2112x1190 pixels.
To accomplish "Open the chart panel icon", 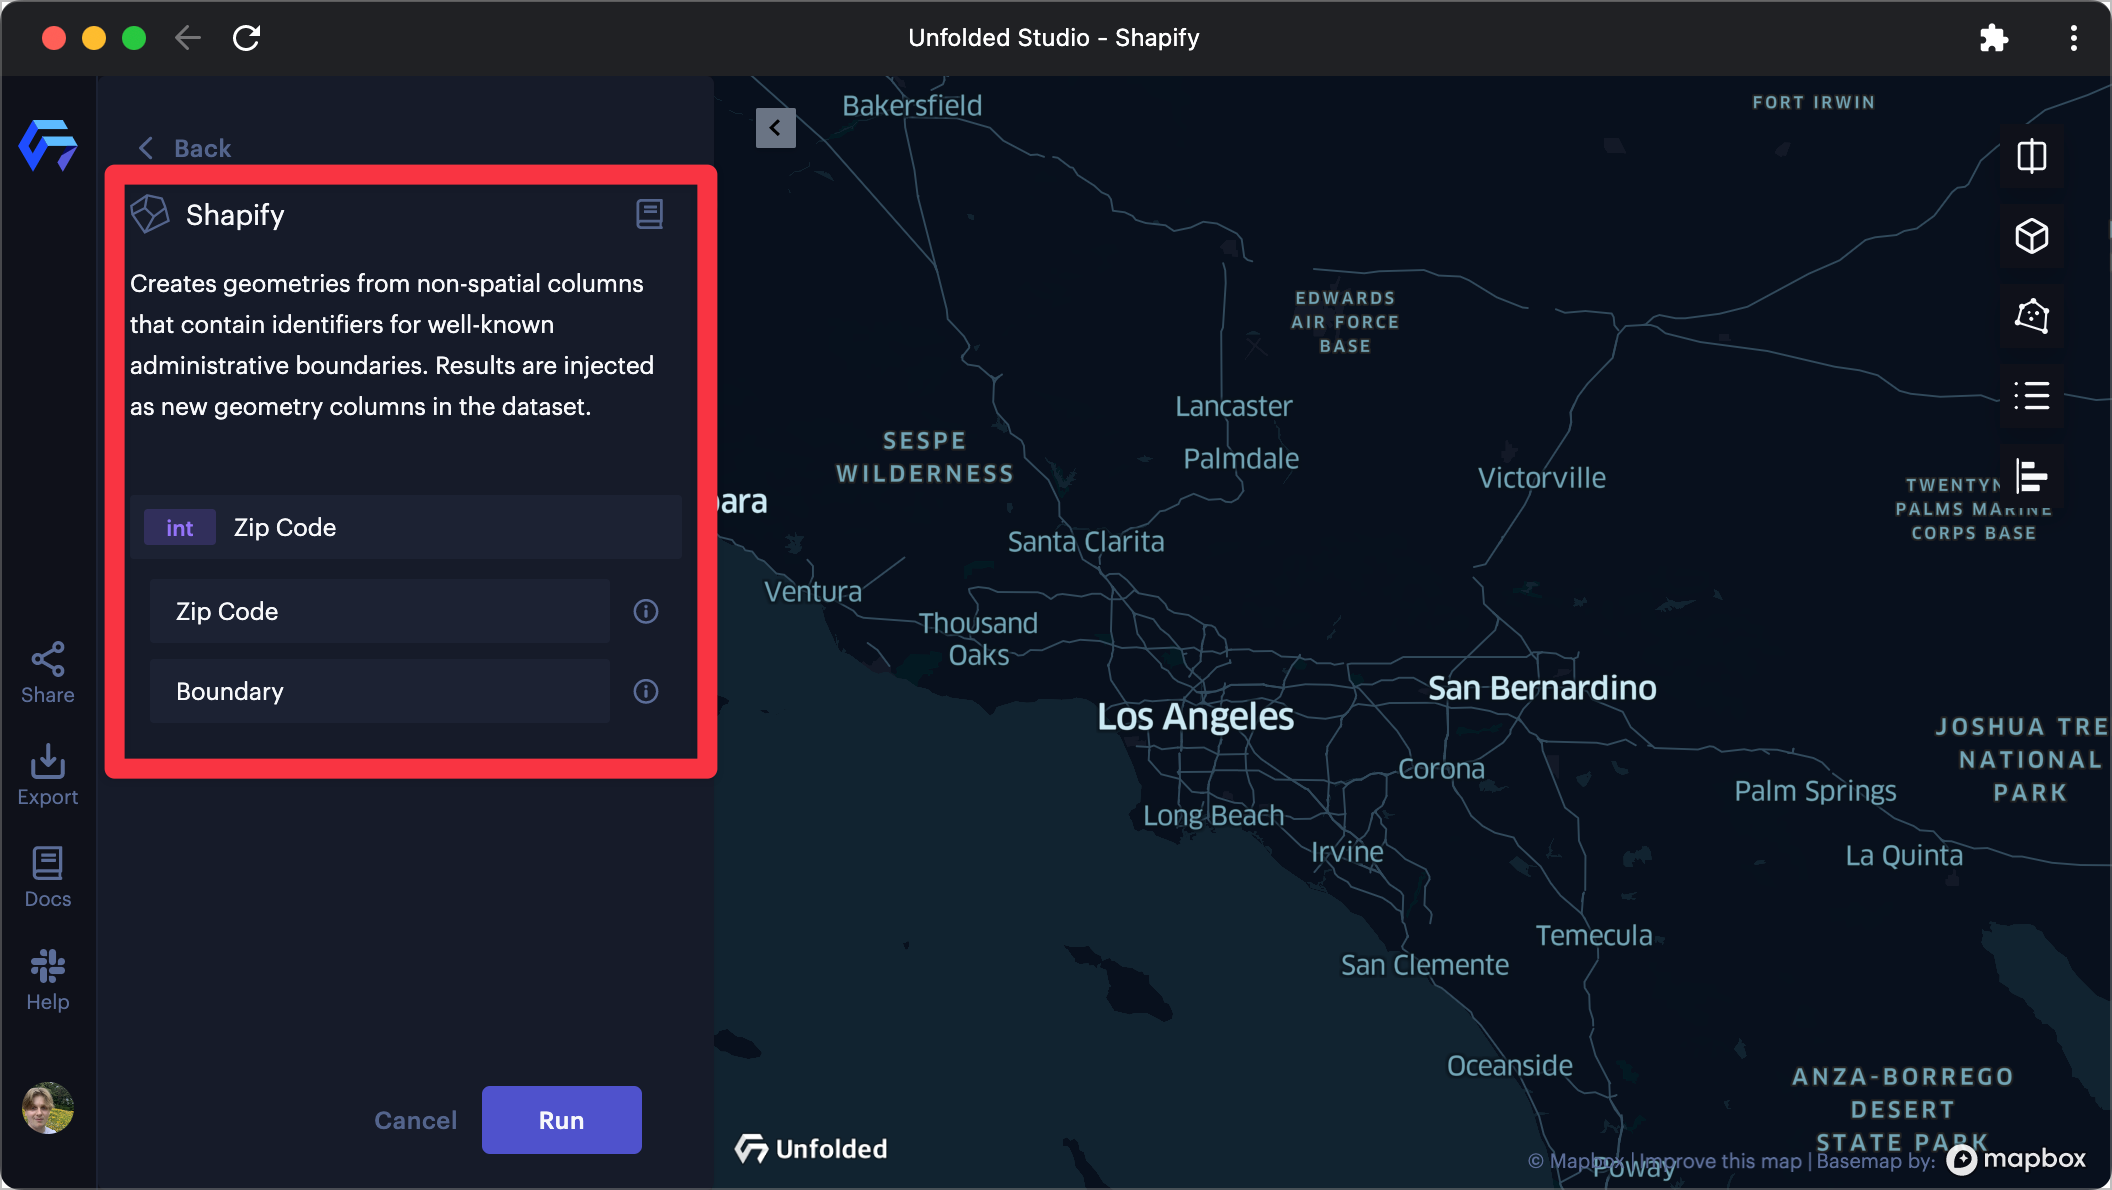I will point(2031,476).
